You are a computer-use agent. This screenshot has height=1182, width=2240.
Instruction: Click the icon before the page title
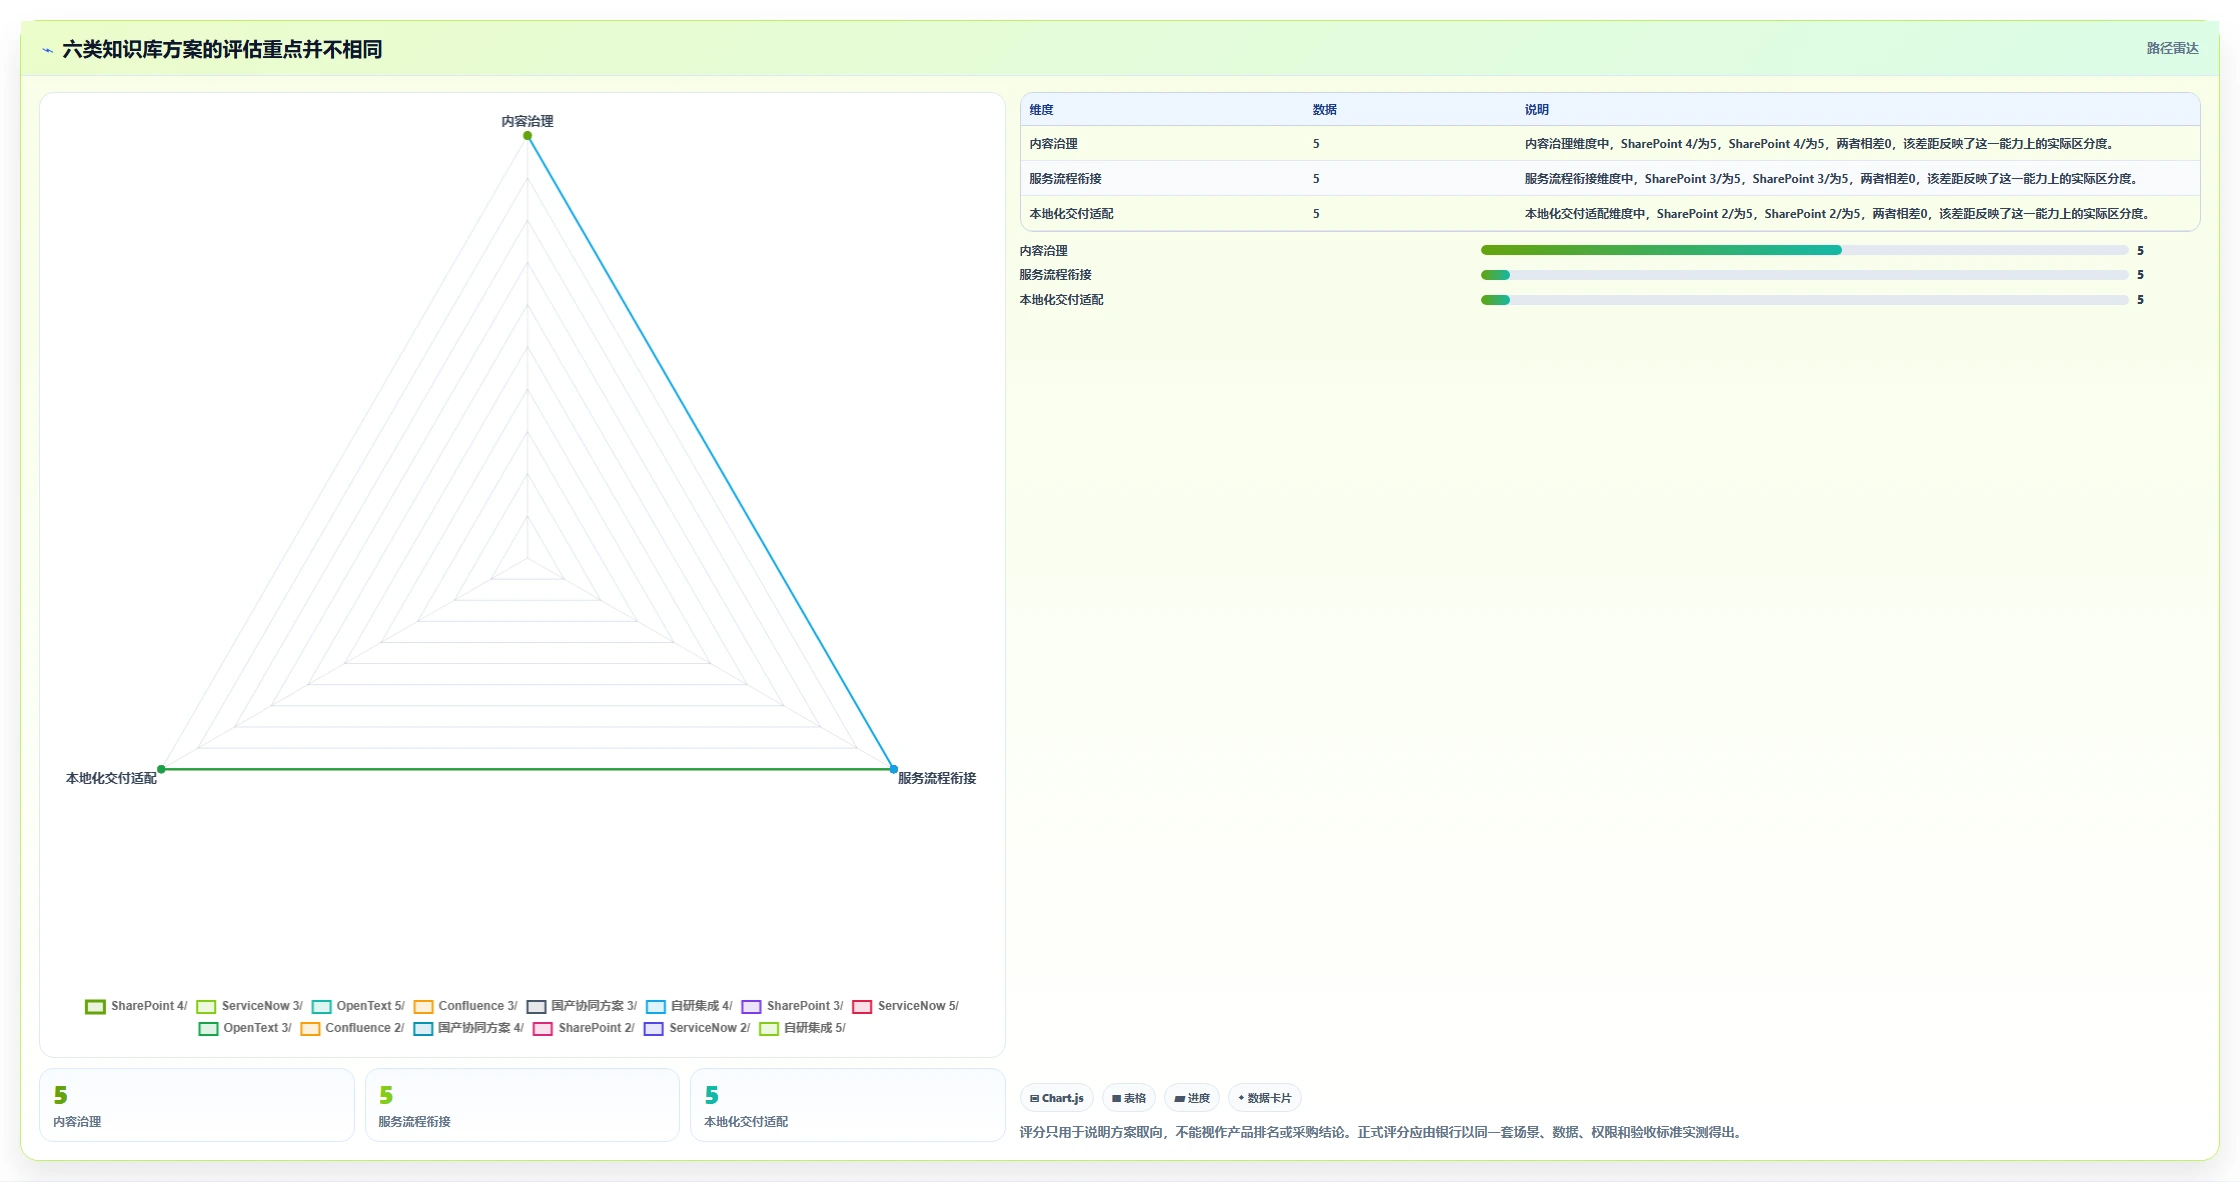point(47,50)
